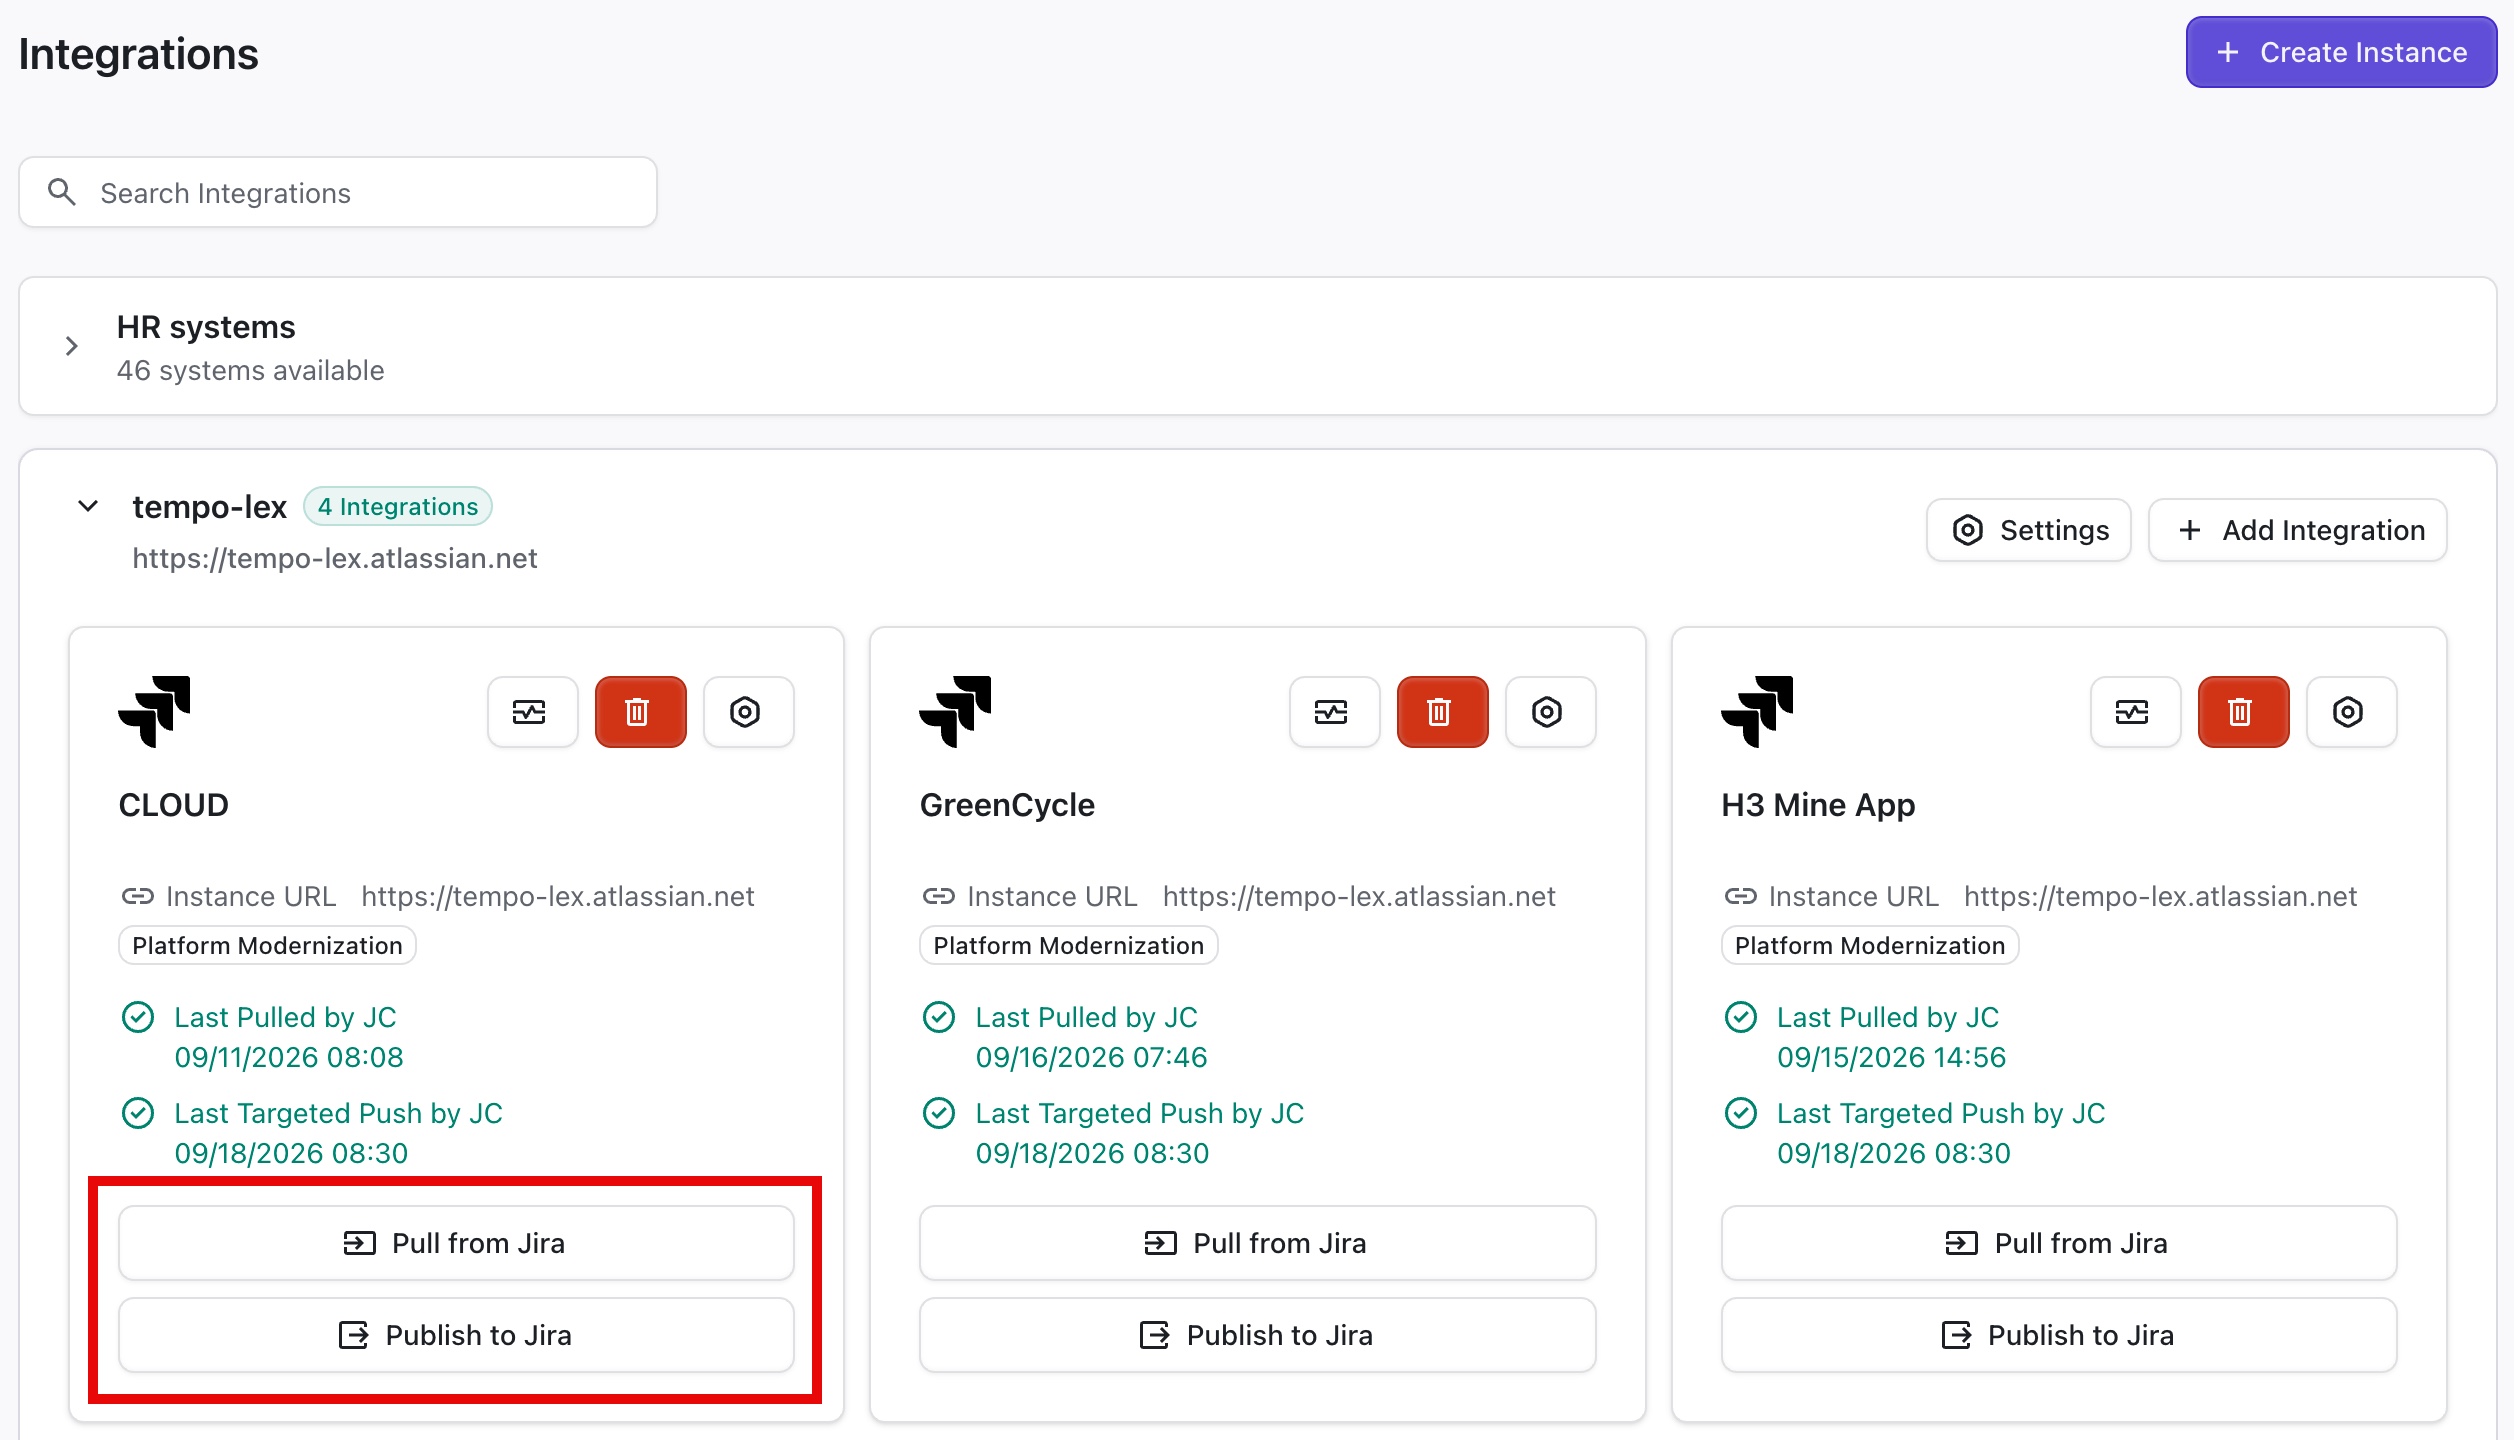The image size is (2514, 1440).
Task: Click the link icon beside H3 Mine App Instance URL
Action: click(1741, 896)
